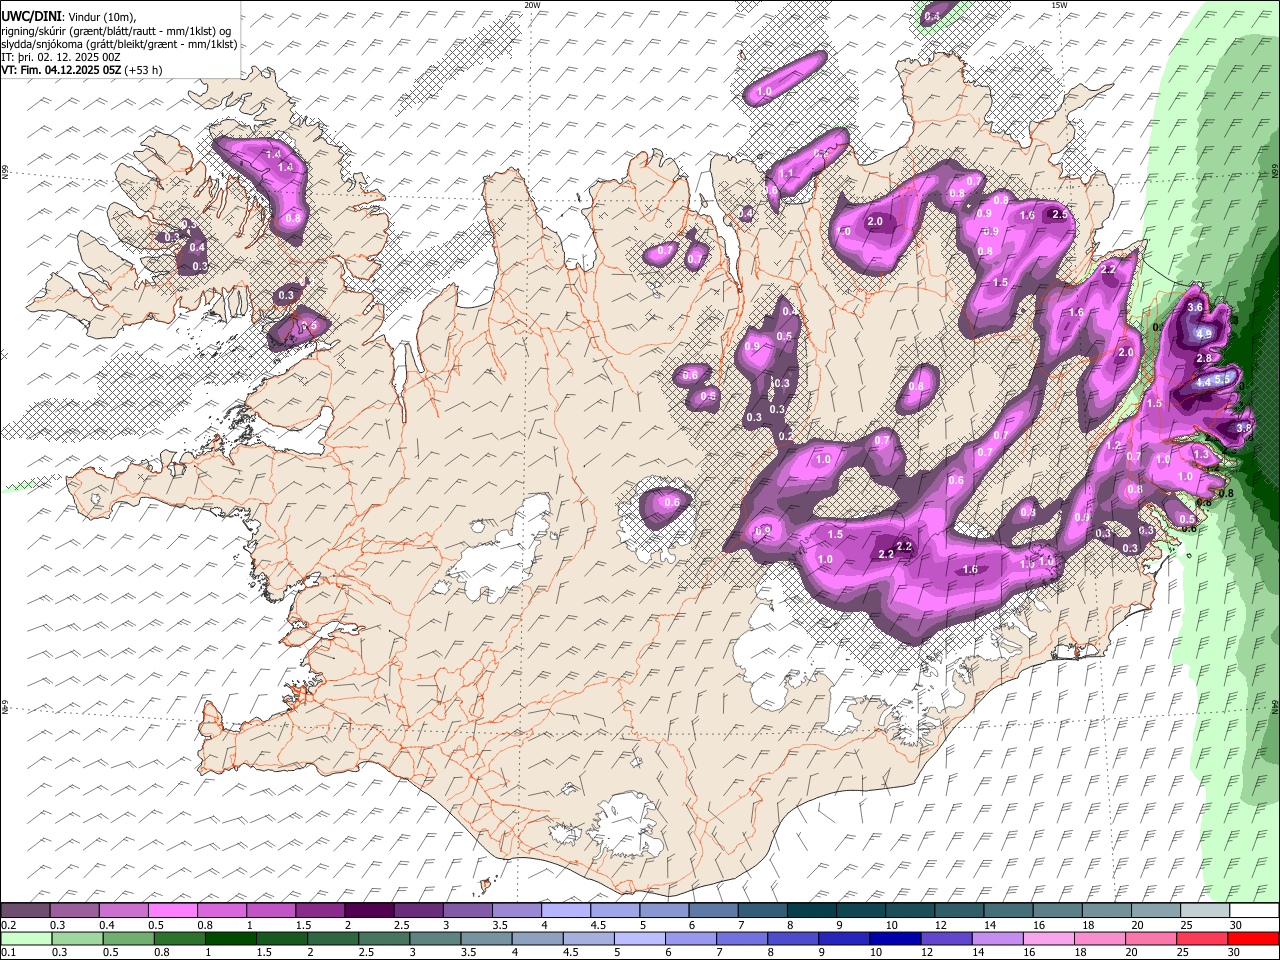1280x960 pixels.
Task: Click the '30' label in the purple snow legend row
Action: [1235, 925]
